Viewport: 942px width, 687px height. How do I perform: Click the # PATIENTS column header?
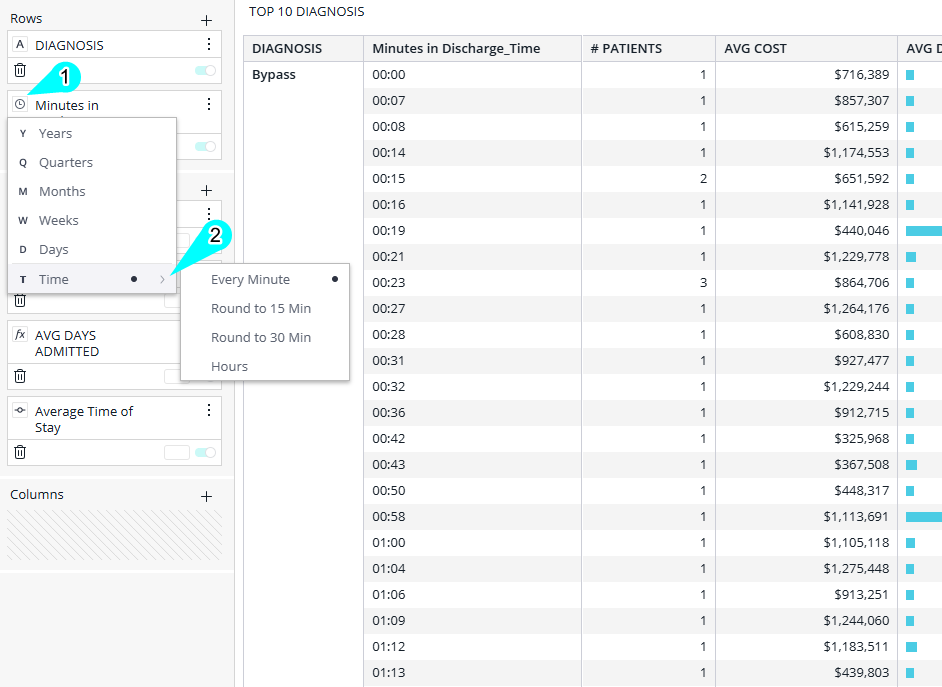(626, 49)
